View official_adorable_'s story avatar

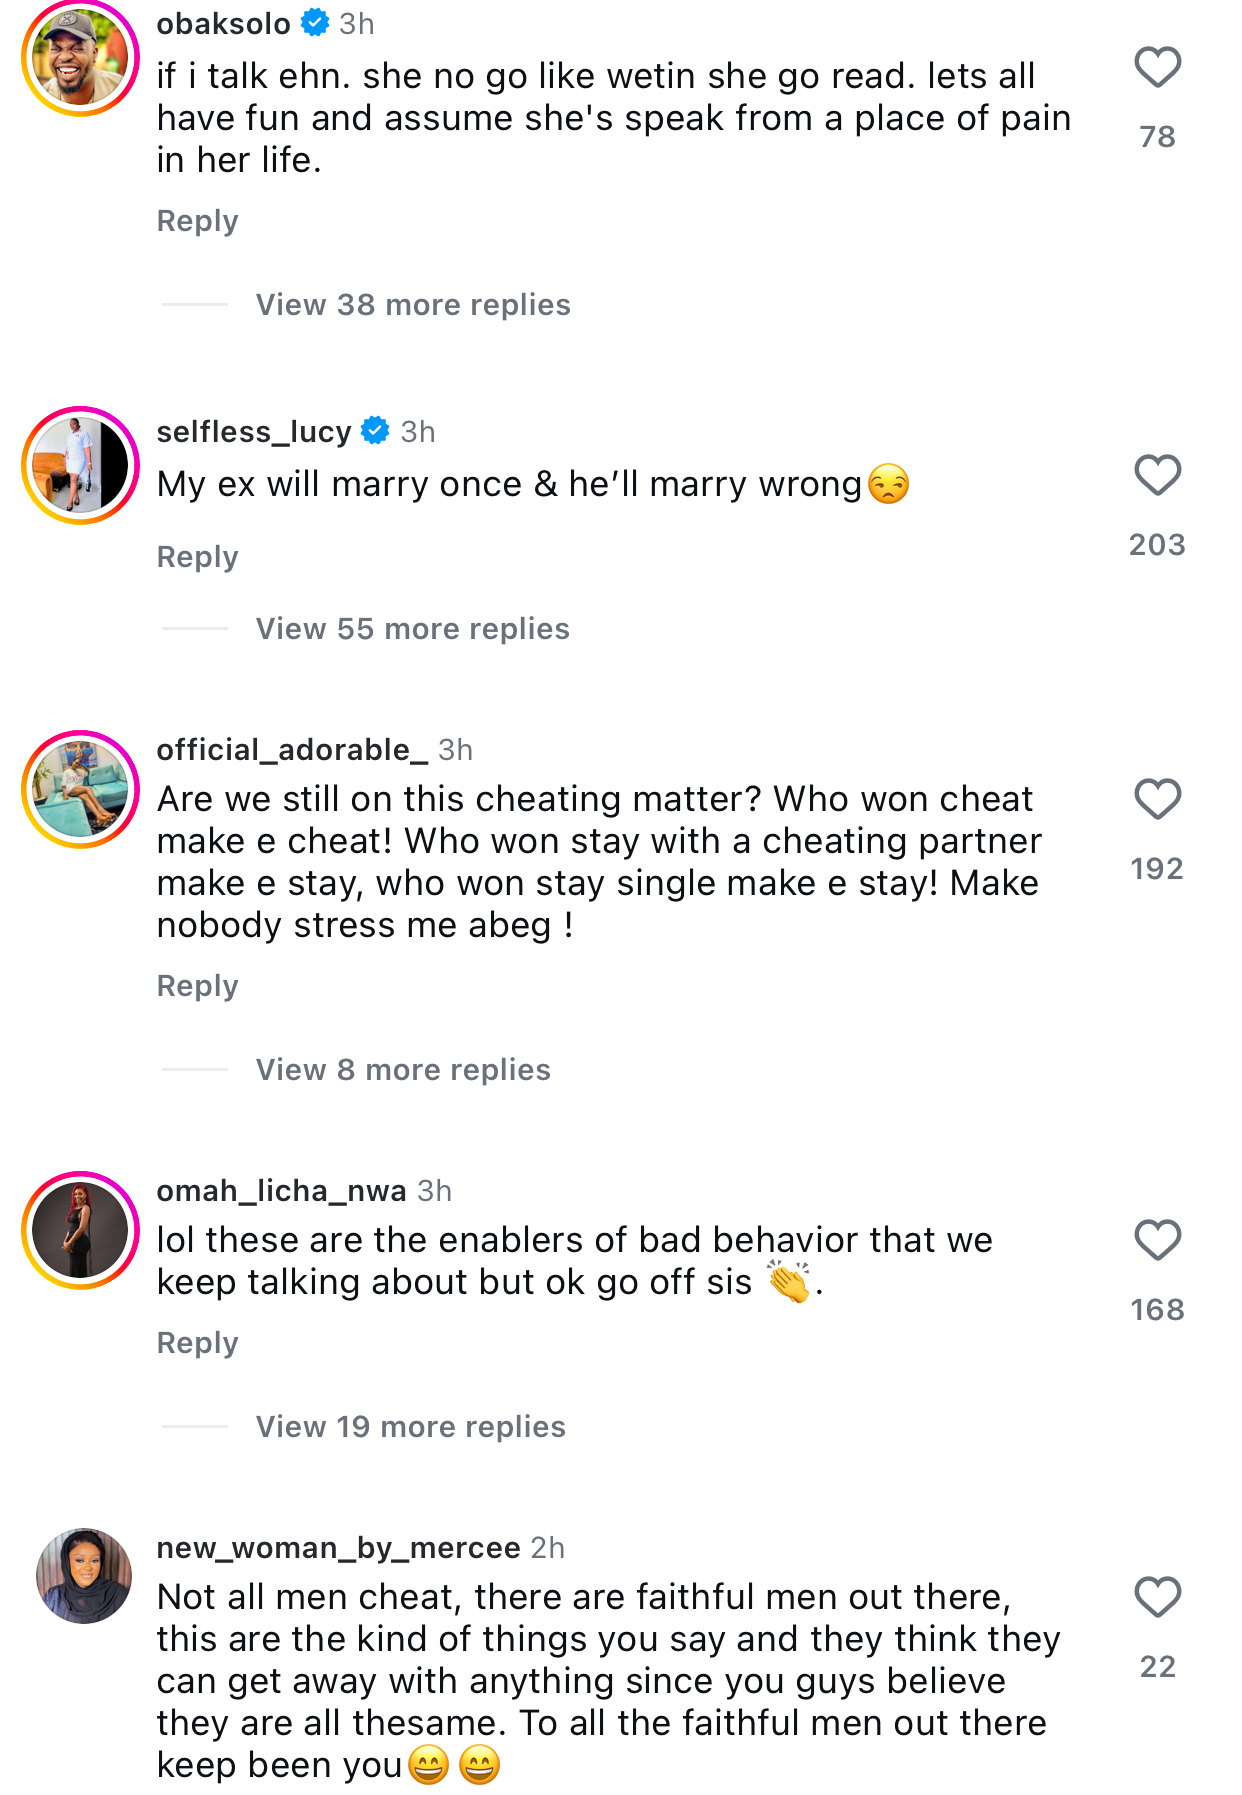(x=80, y=789)
